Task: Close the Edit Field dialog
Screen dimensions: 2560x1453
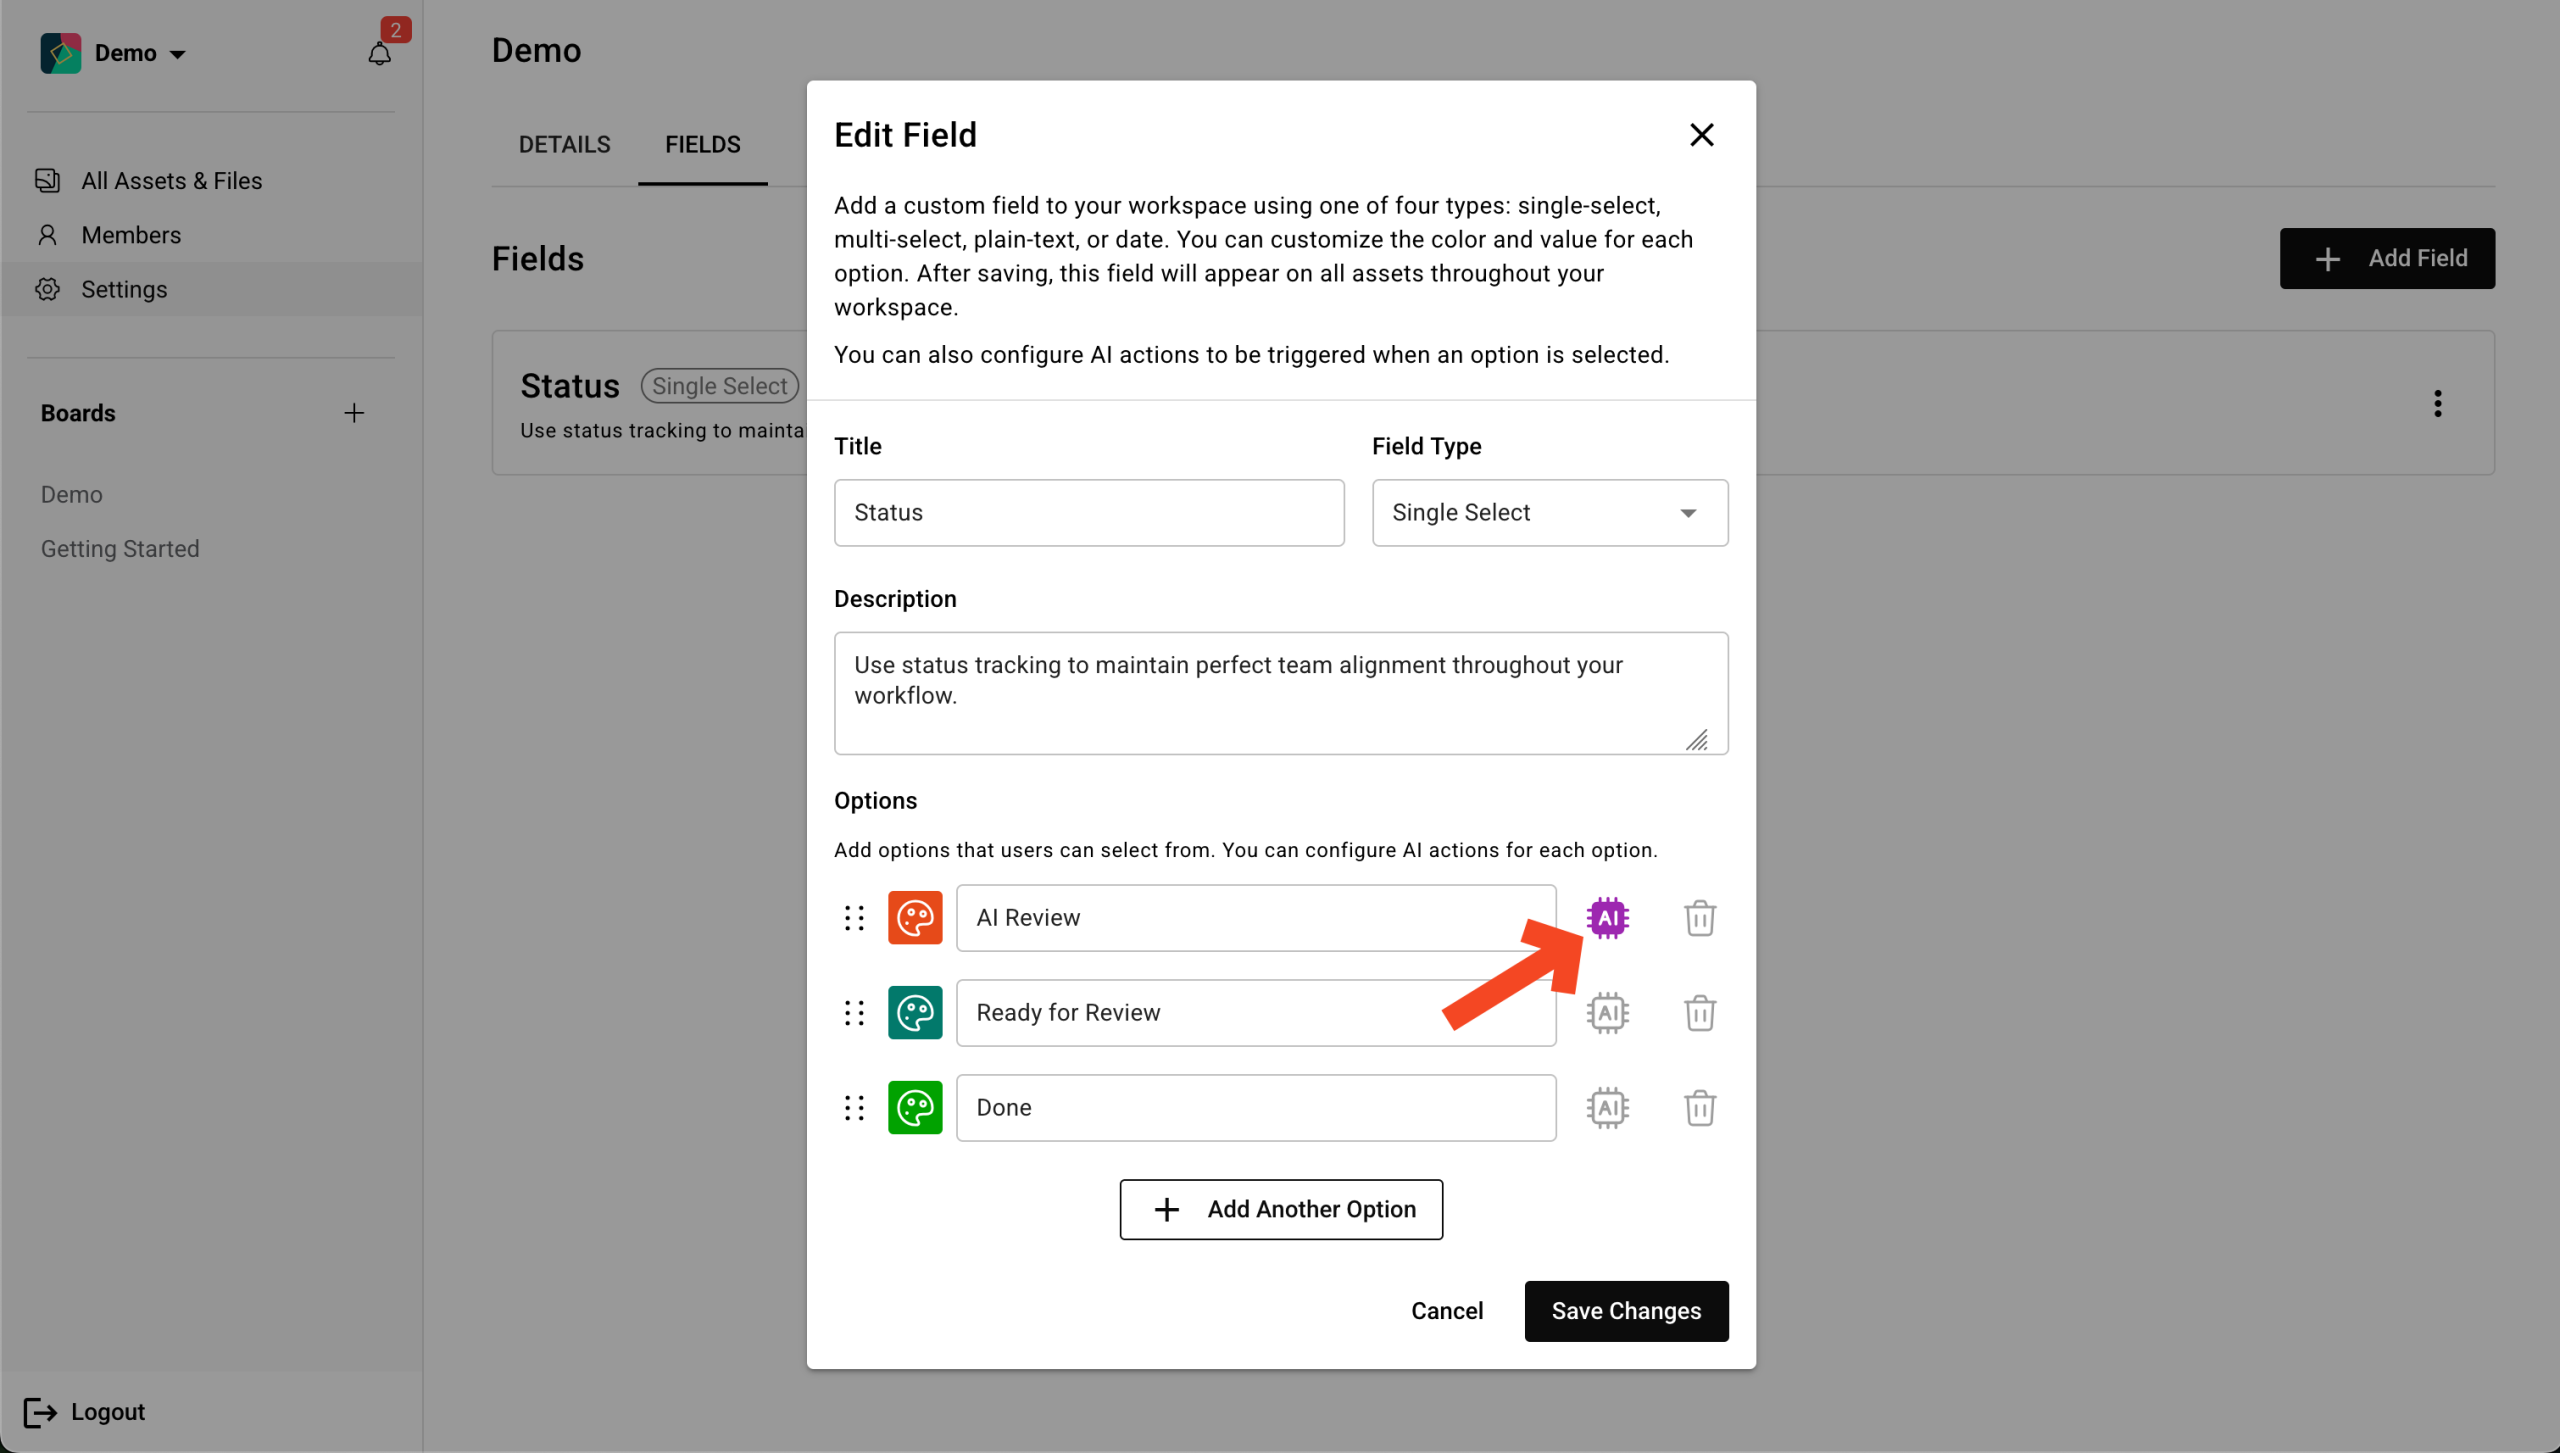Action: (x=1700, y=135)
